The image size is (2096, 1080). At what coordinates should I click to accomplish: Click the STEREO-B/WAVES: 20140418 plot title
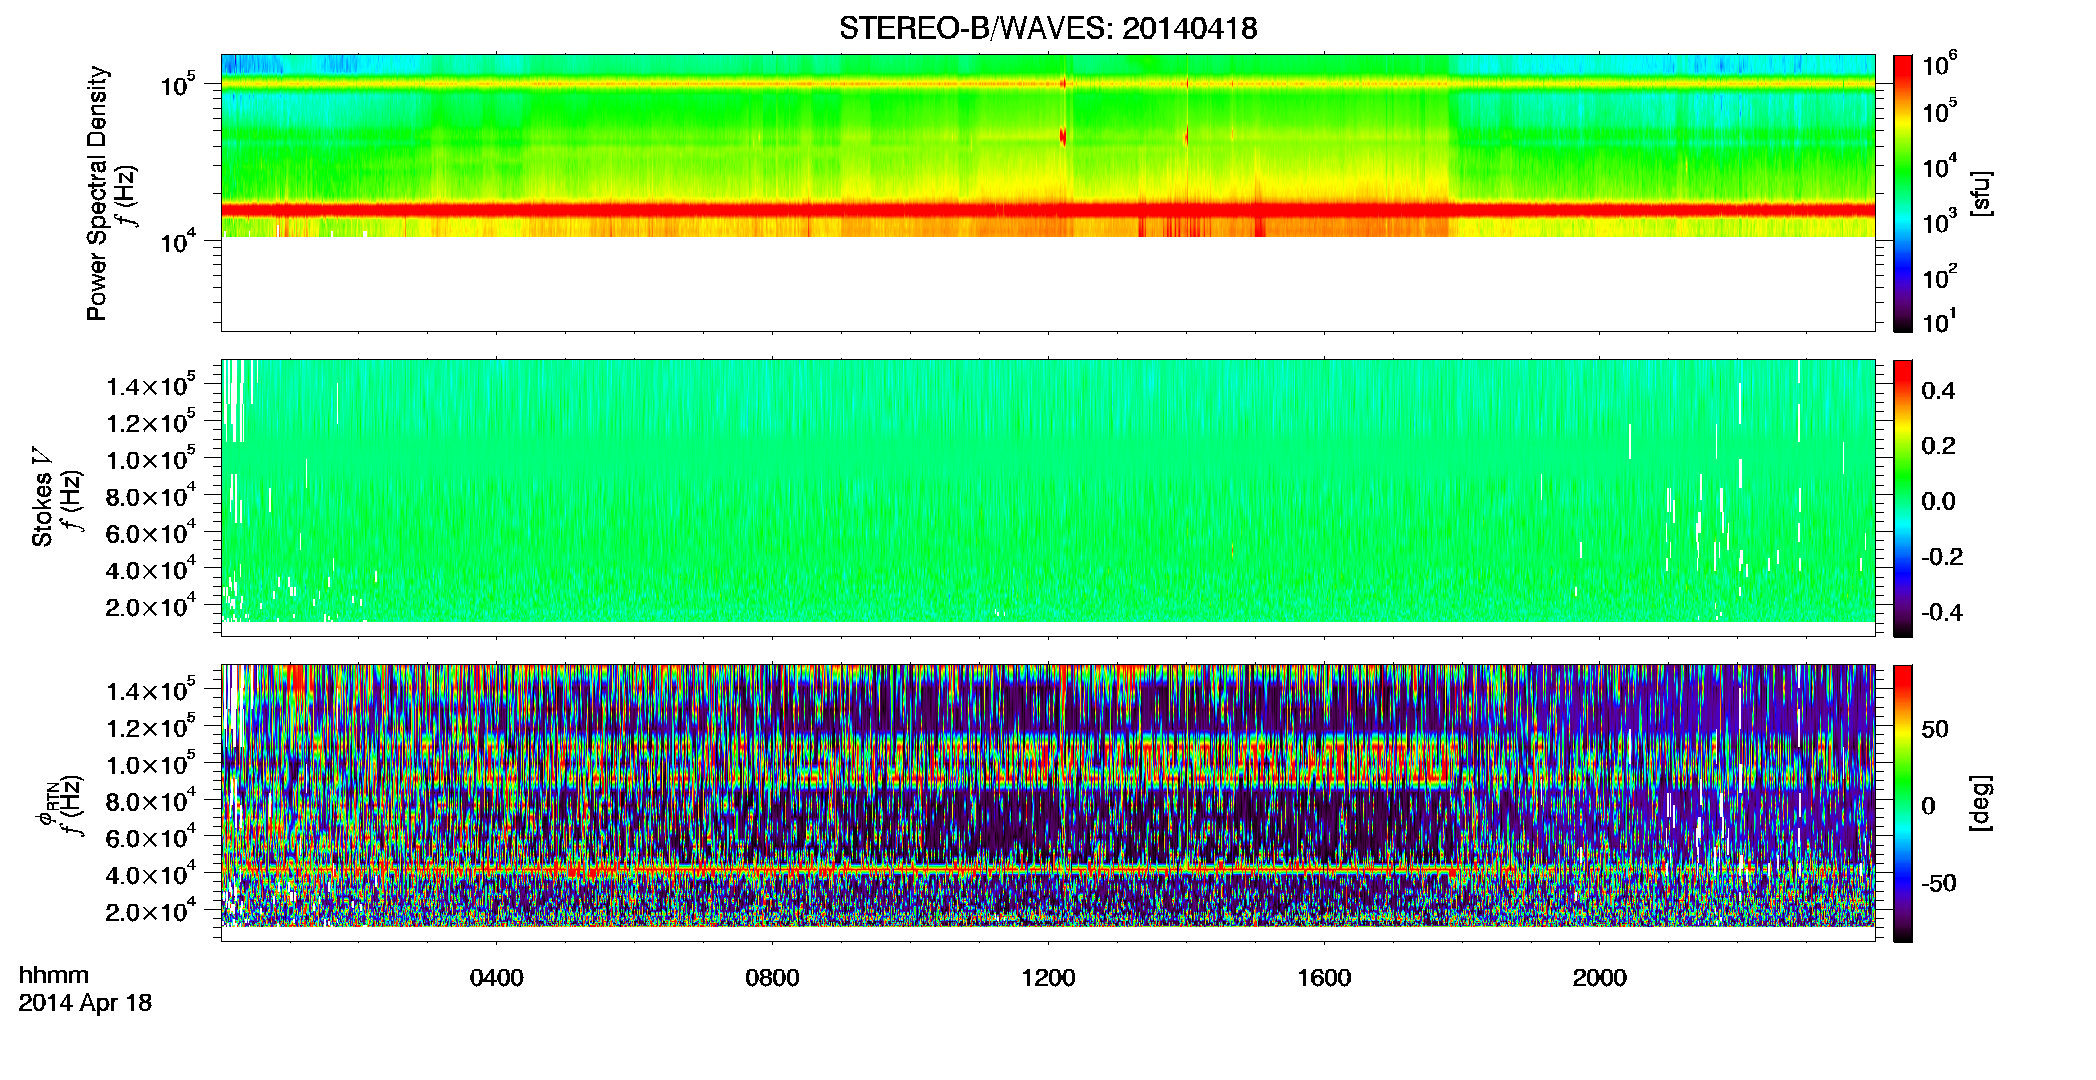pos(1047,28)
